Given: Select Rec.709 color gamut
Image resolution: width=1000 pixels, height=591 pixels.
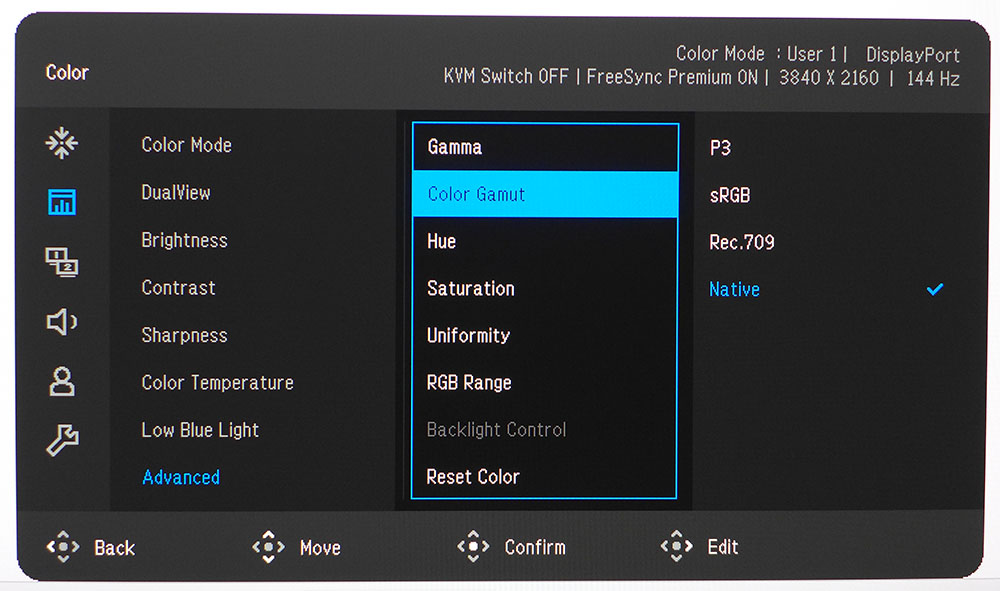Looking at the screenshot, I should tap(741, 242).
